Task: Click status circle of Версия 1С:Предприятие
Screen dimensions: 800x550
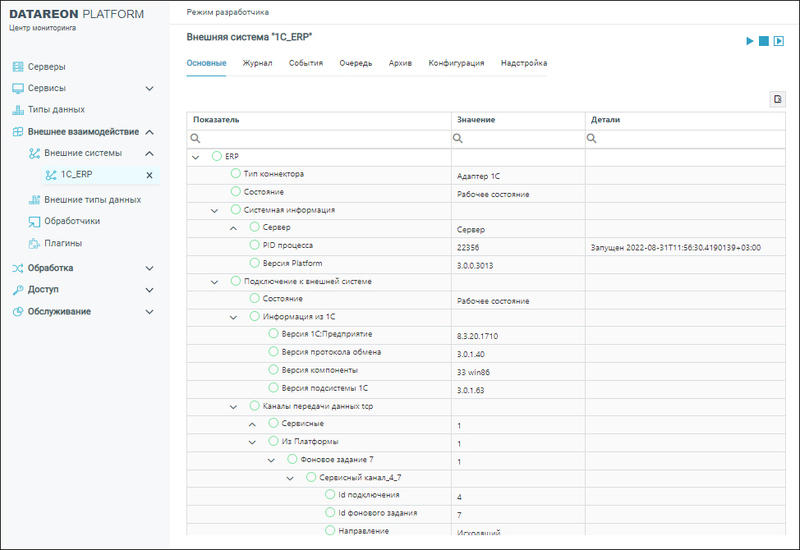Action: (273, 334)
